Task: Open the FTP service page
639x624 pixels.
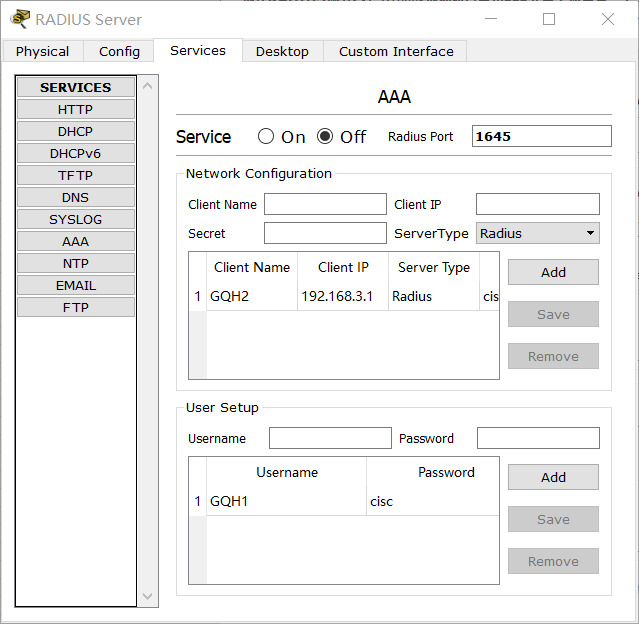Action: [x=76, y=307]
